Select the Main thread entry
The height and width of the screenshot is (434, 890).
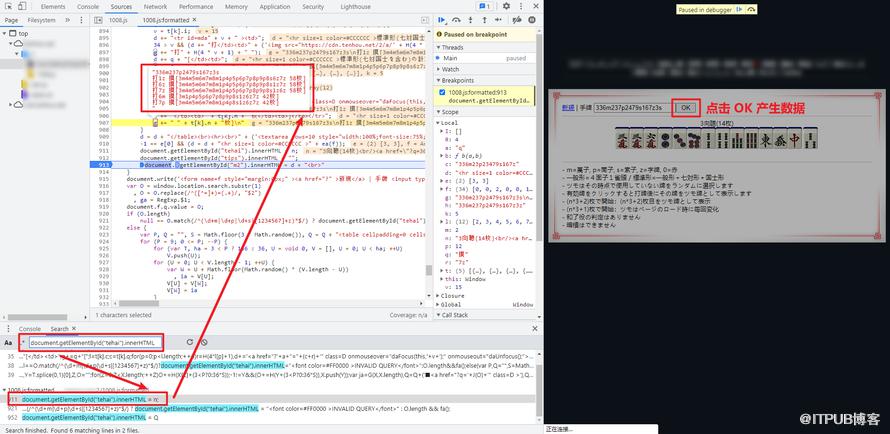tap(485, 58)
